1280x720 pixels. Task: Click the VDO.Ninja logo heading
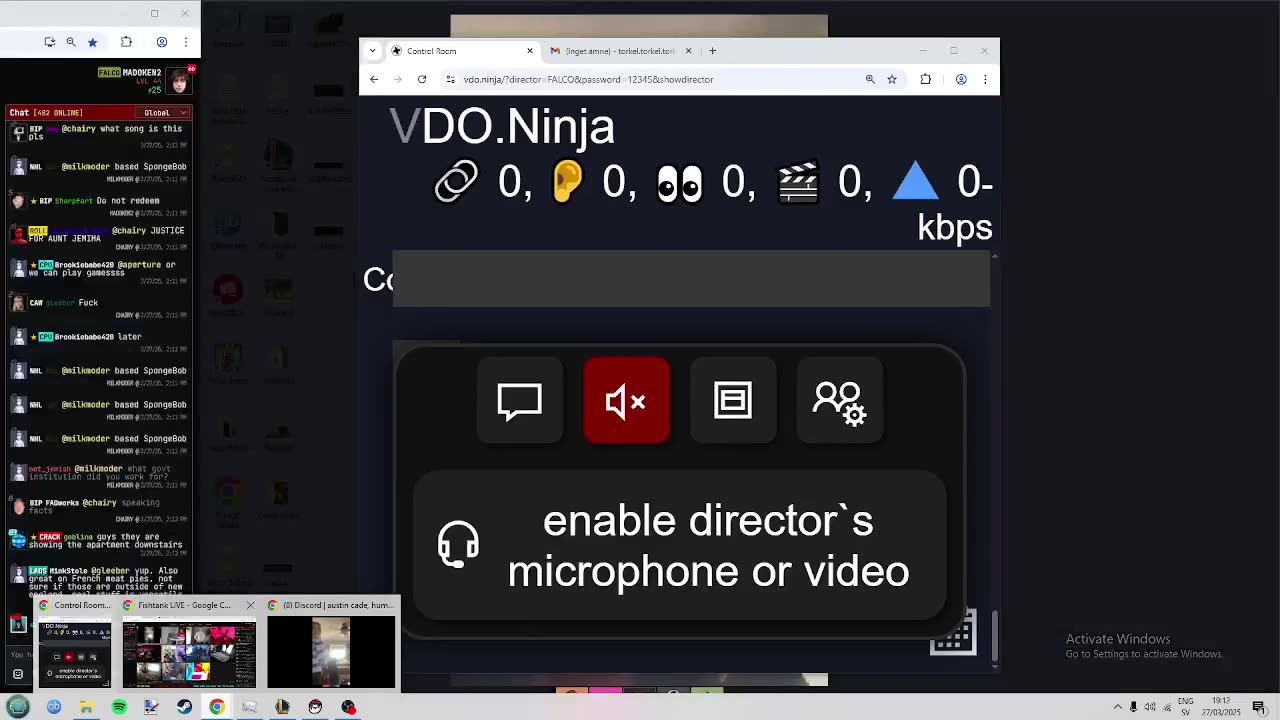click(x=502, y=127)
